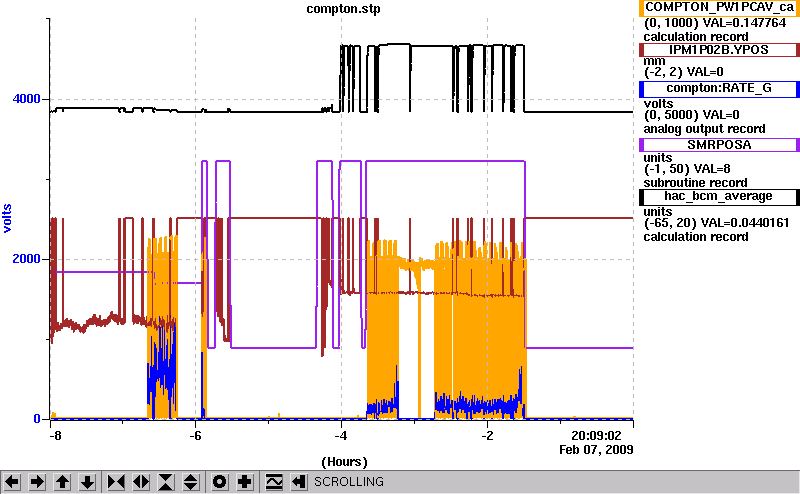800x494 pixels.
Task: Select the SMRPOSA purple legend entry
Action: click(719, 145)
